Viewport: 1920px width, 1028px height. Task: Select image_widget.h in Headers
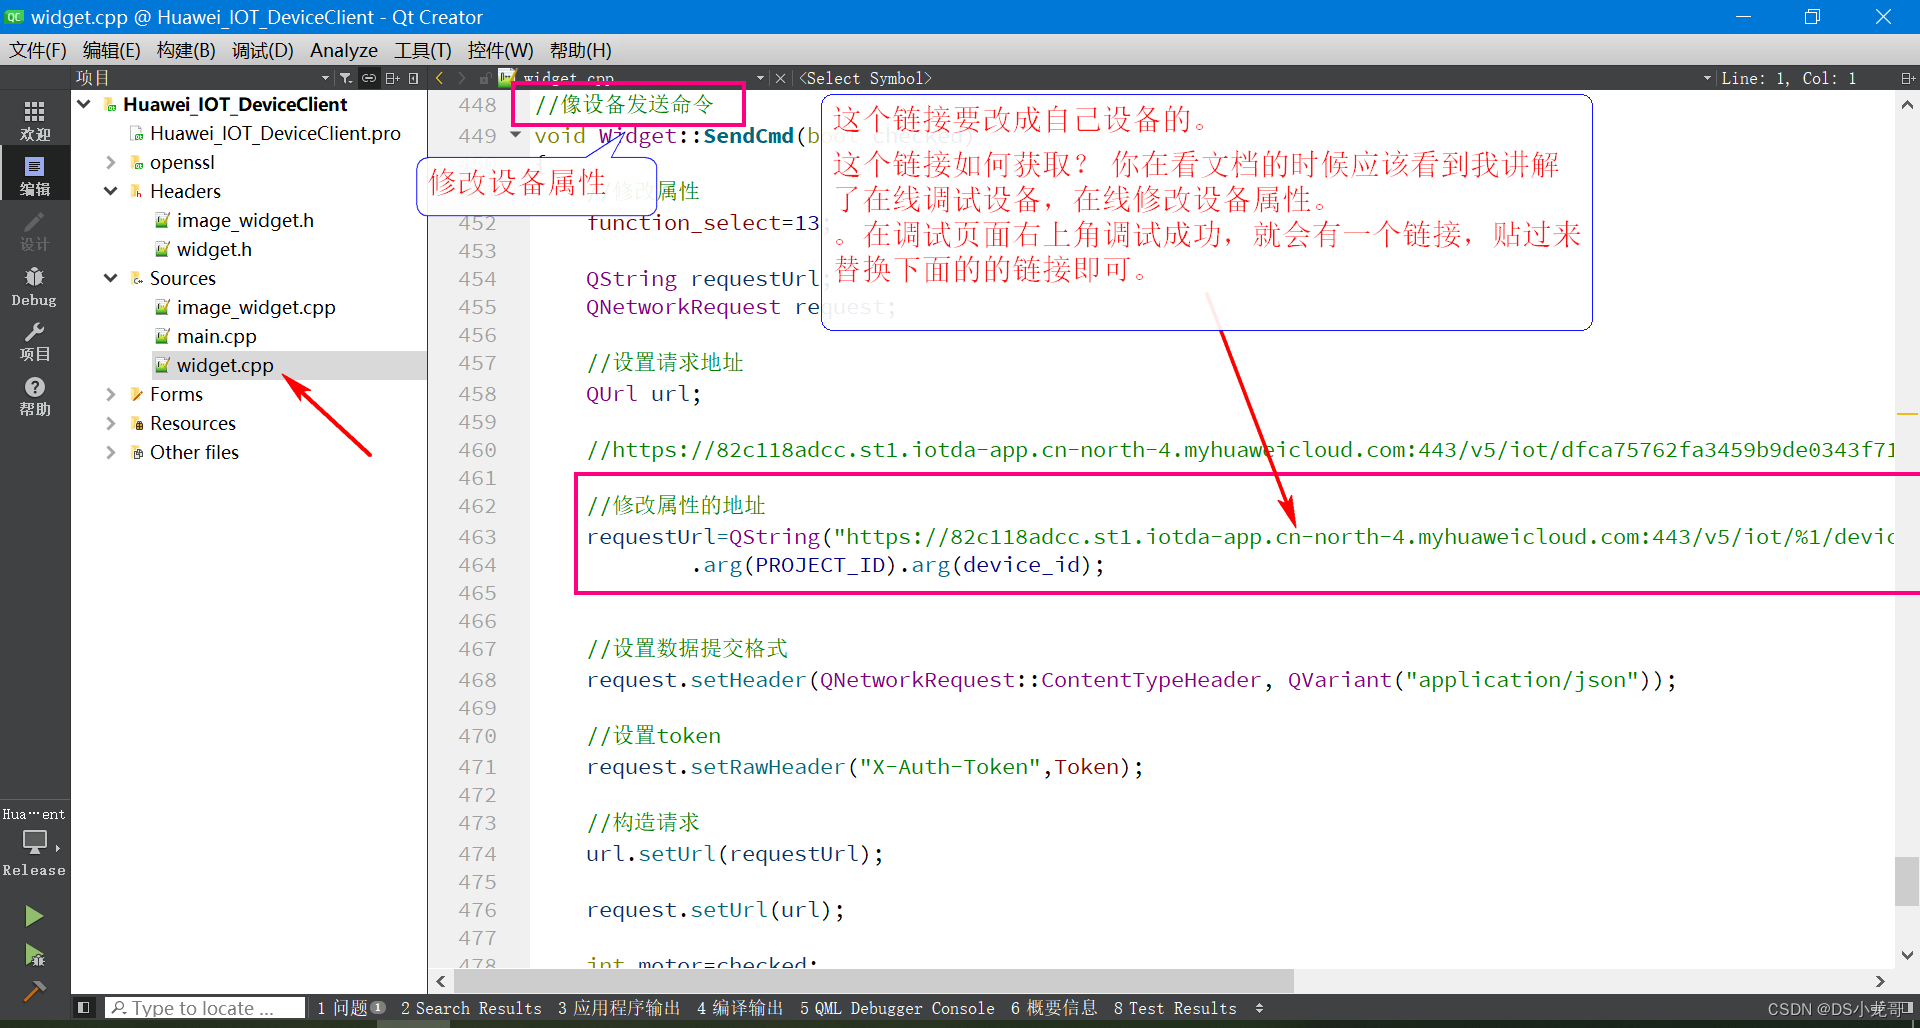245,220
